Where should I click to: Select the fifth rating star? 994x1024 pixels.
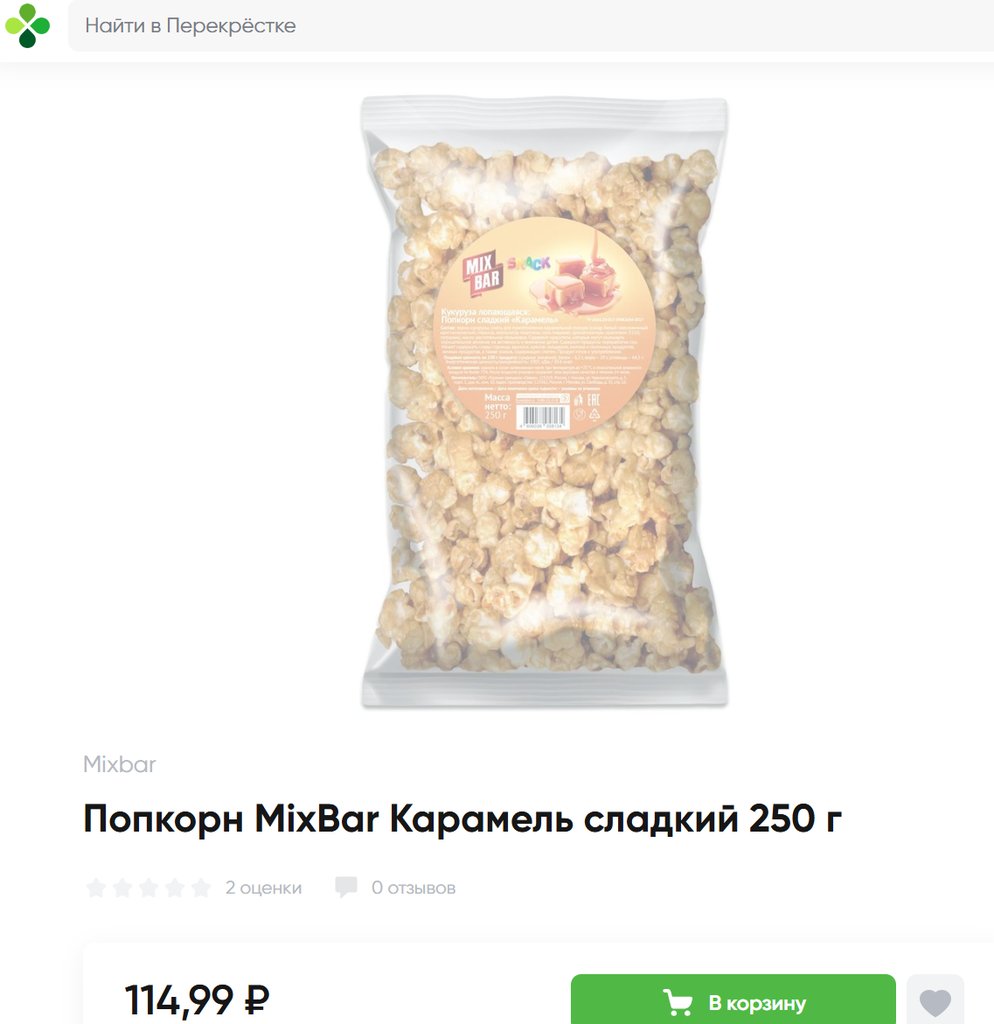[200, 888]
